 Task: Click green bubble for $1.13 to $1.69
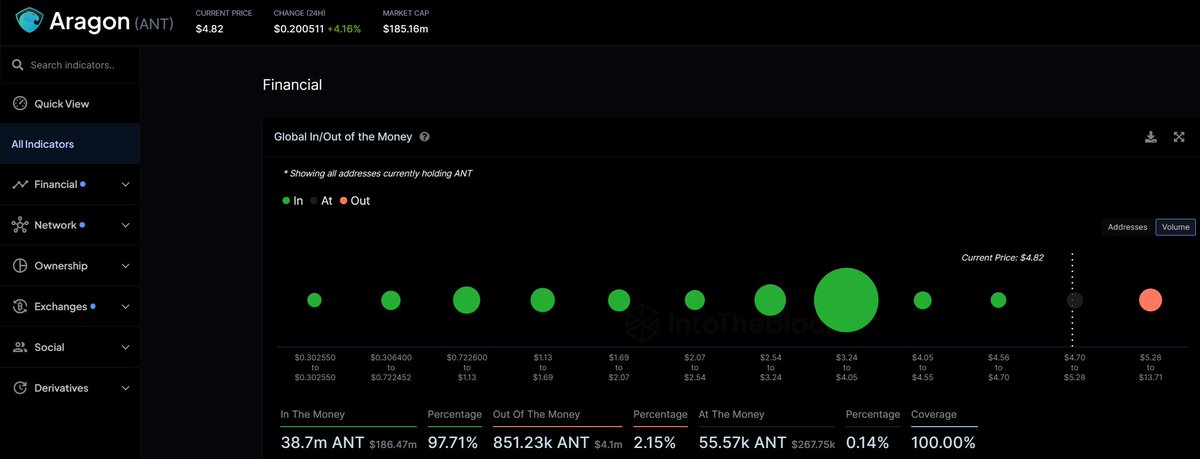[543, 300]
